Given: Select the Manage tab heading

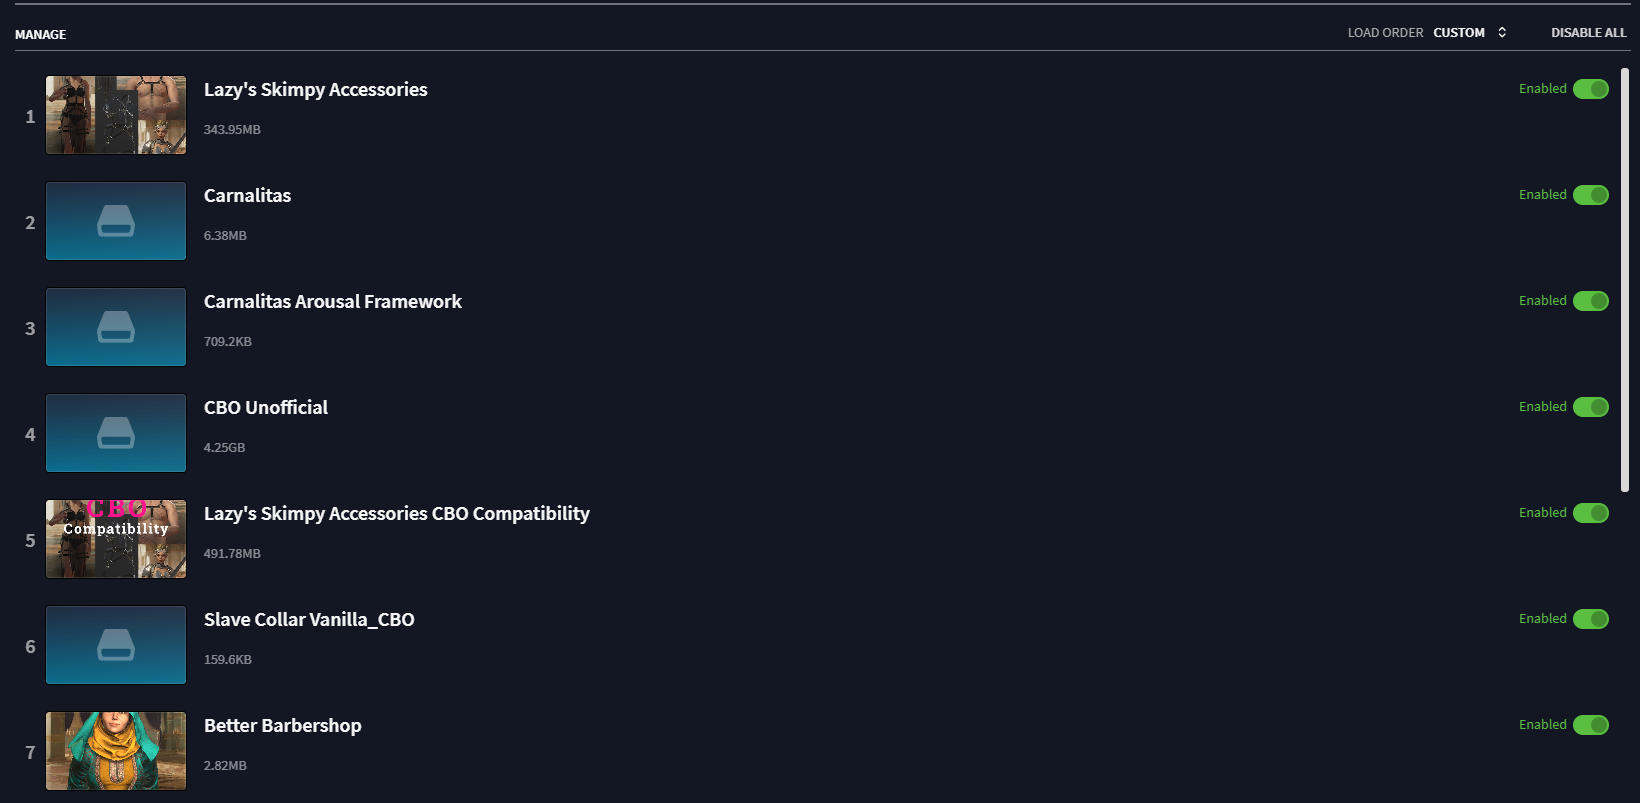Looking at the screenshot, I should [x=41, y=34].
